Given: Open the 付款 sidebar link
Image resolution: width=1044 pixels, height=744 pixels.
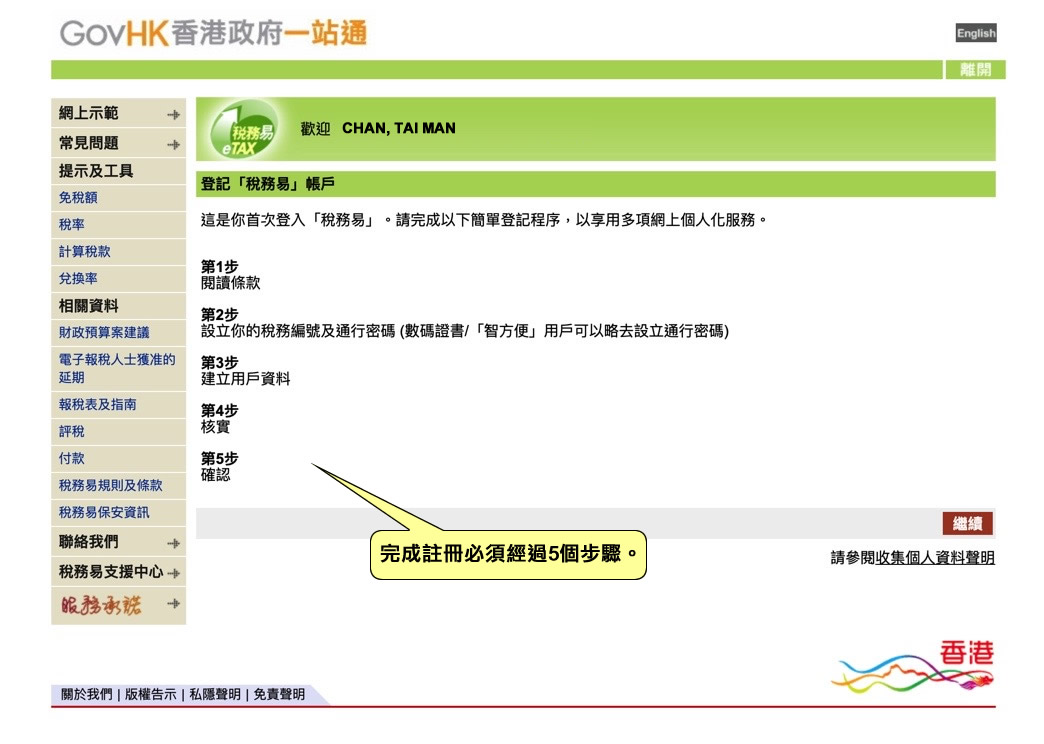Looking at the screenshot, I should pyautogui.click(x=71, y=458).
